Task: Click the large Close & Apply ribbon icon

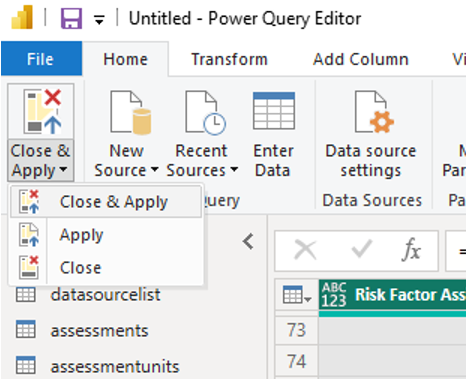Action: coord(42,111)
